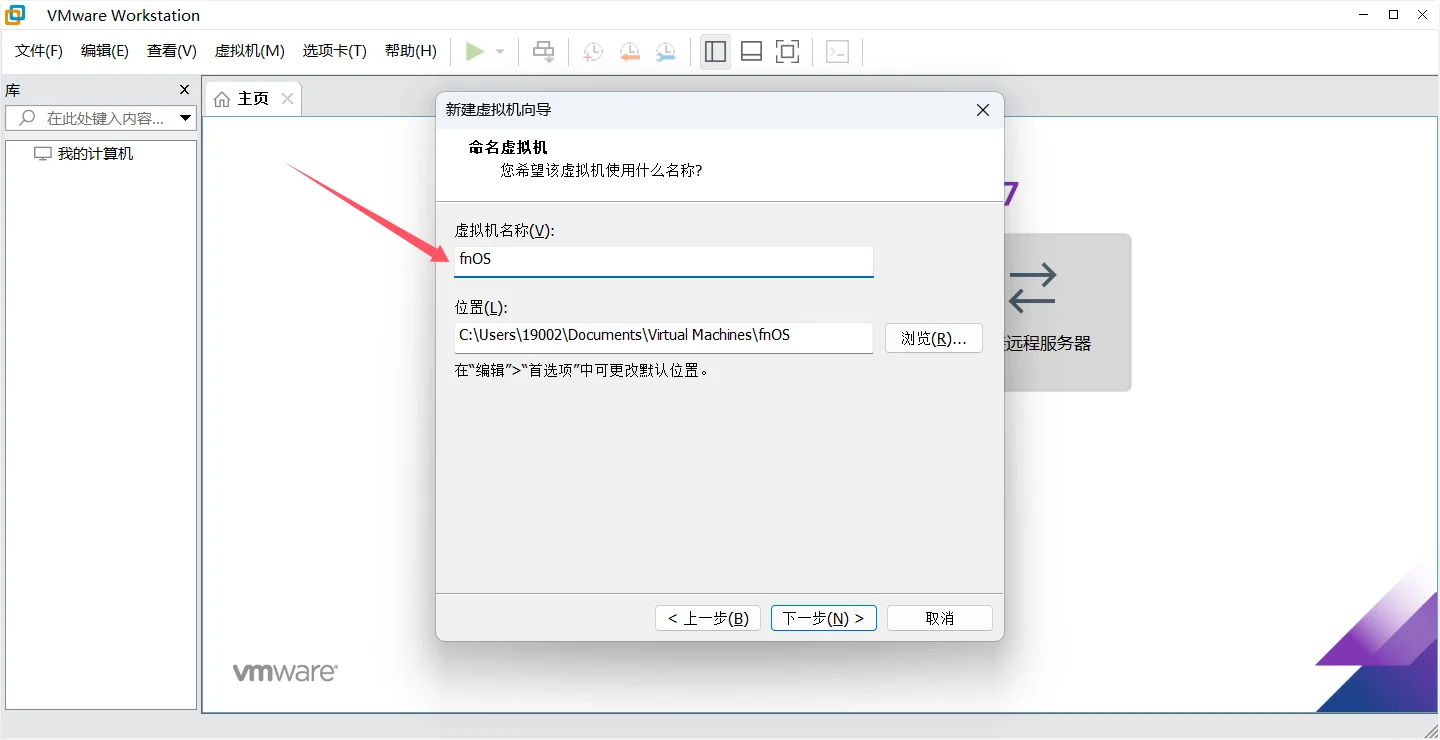Open the 编辑(E) menu

point(105,51)
